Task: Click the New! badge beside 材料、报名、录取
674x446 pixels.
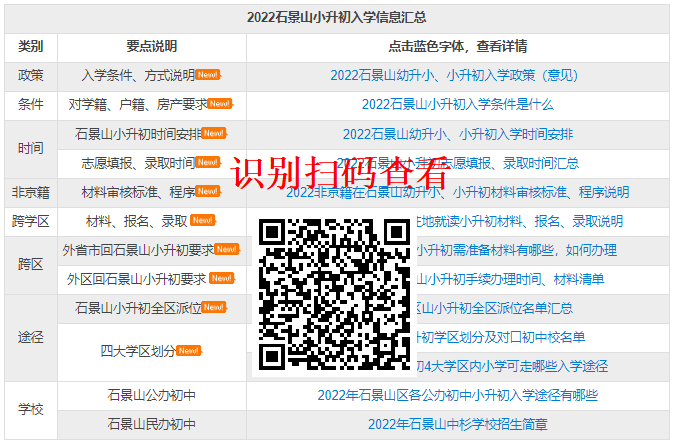Action: tap(203, 220)
